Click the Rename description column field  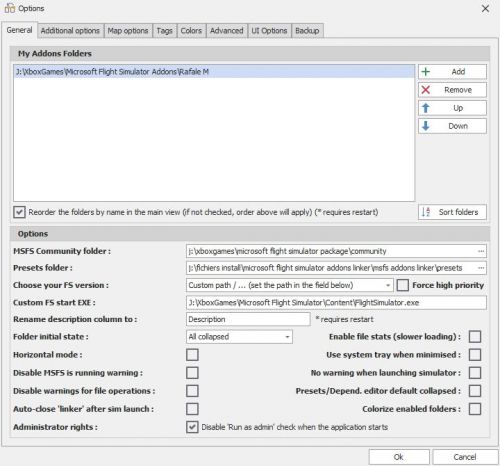[x=248, y=319]
